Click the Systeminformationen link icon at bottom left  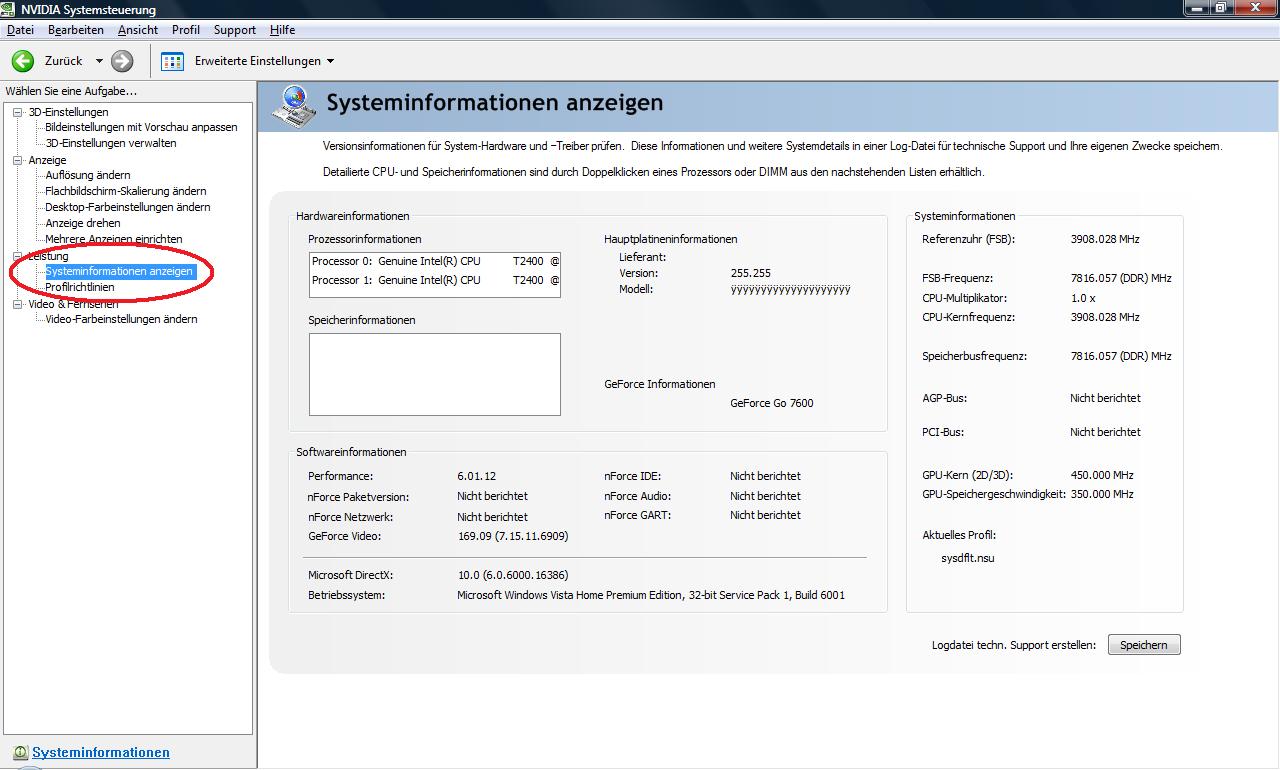pos(20,753)
